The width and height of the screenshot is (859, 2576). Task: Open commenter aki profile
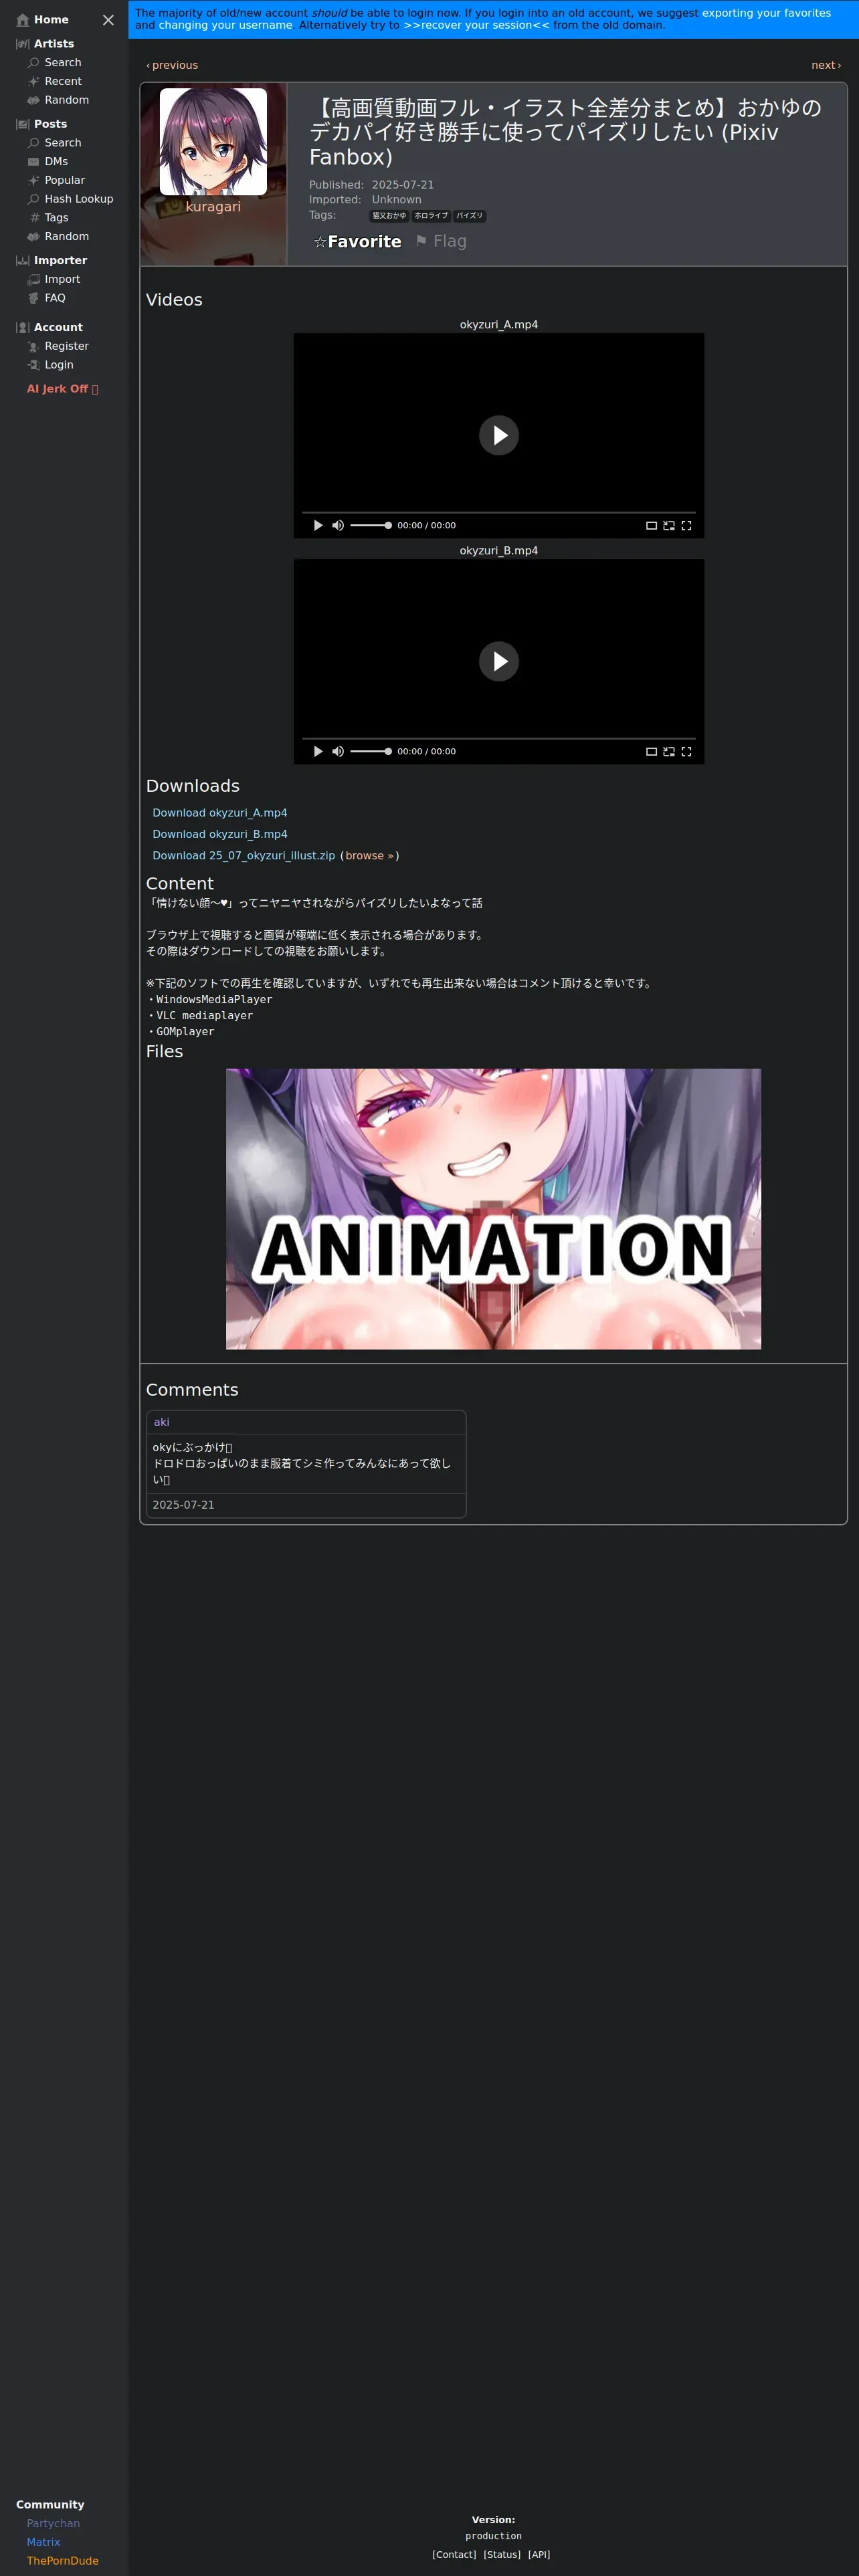(161, 1422)
